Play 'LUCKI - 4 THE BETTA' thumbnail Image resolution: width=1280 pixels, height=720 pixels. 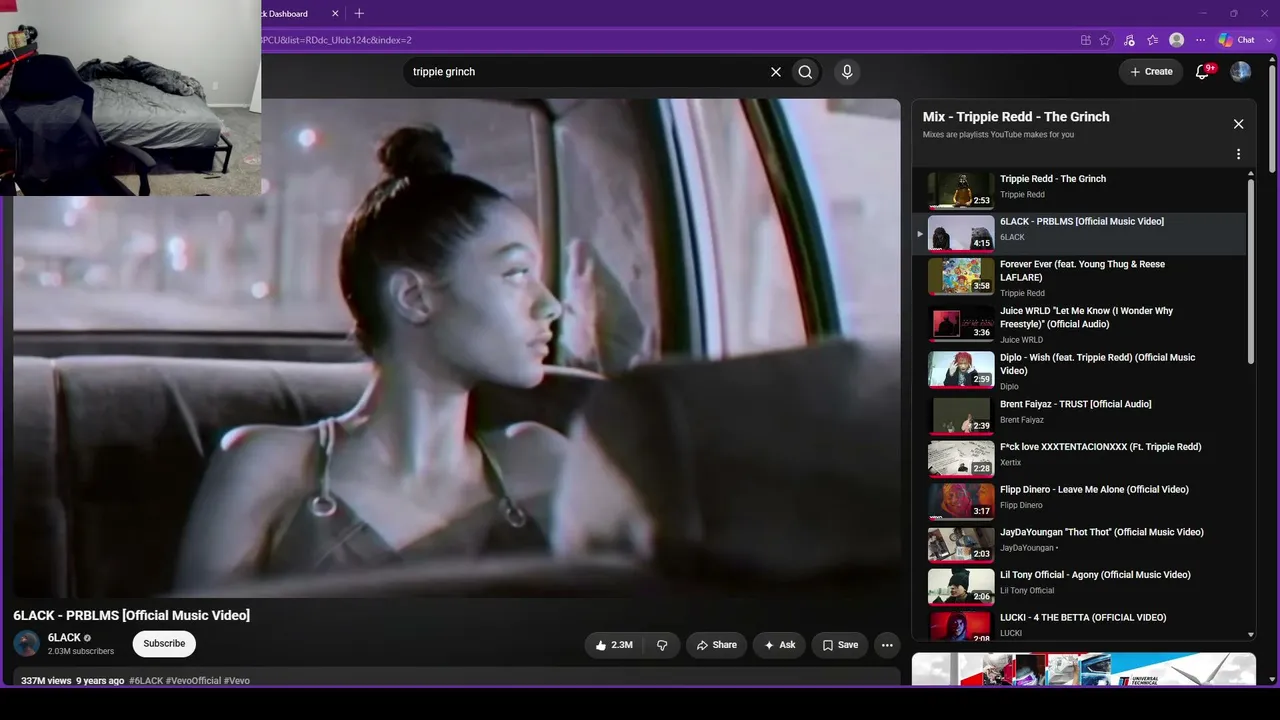point(961,626)
